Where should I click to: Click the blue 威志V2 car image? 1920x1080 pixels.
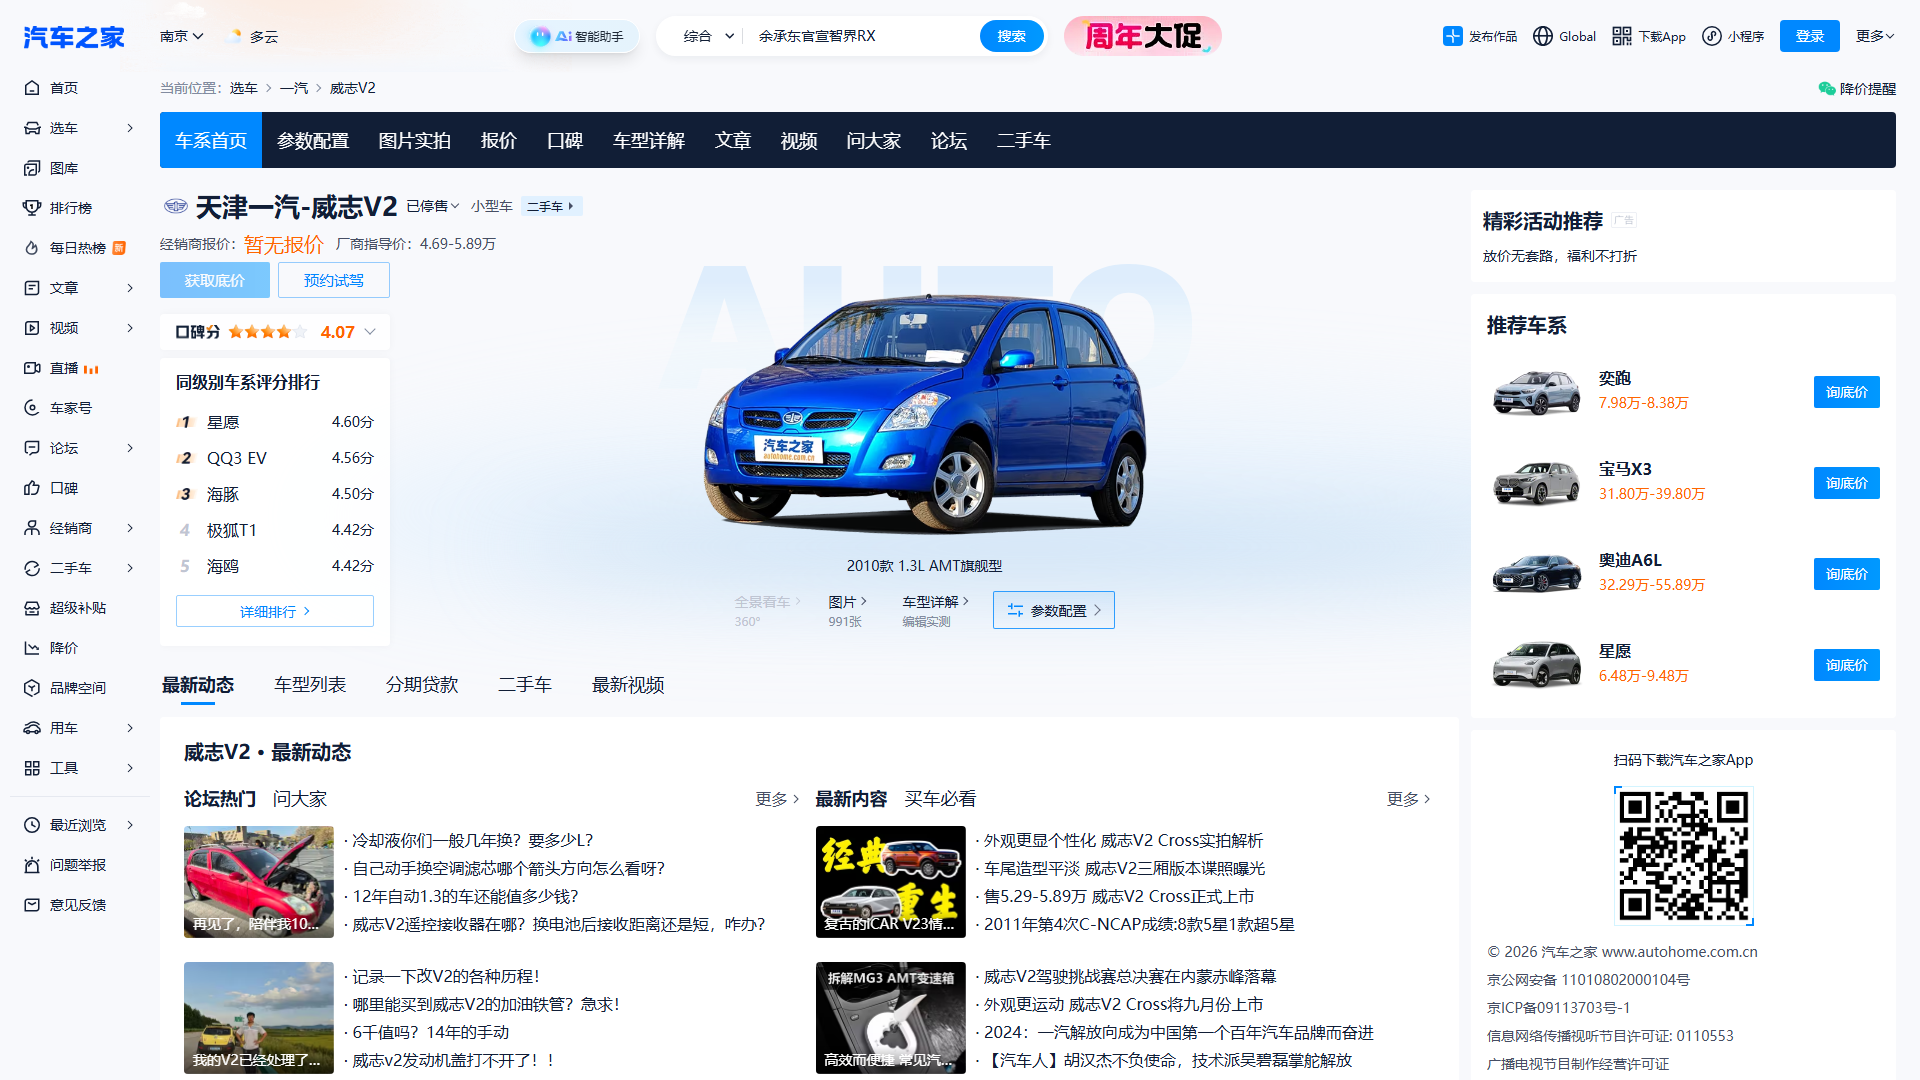(924, 412)
